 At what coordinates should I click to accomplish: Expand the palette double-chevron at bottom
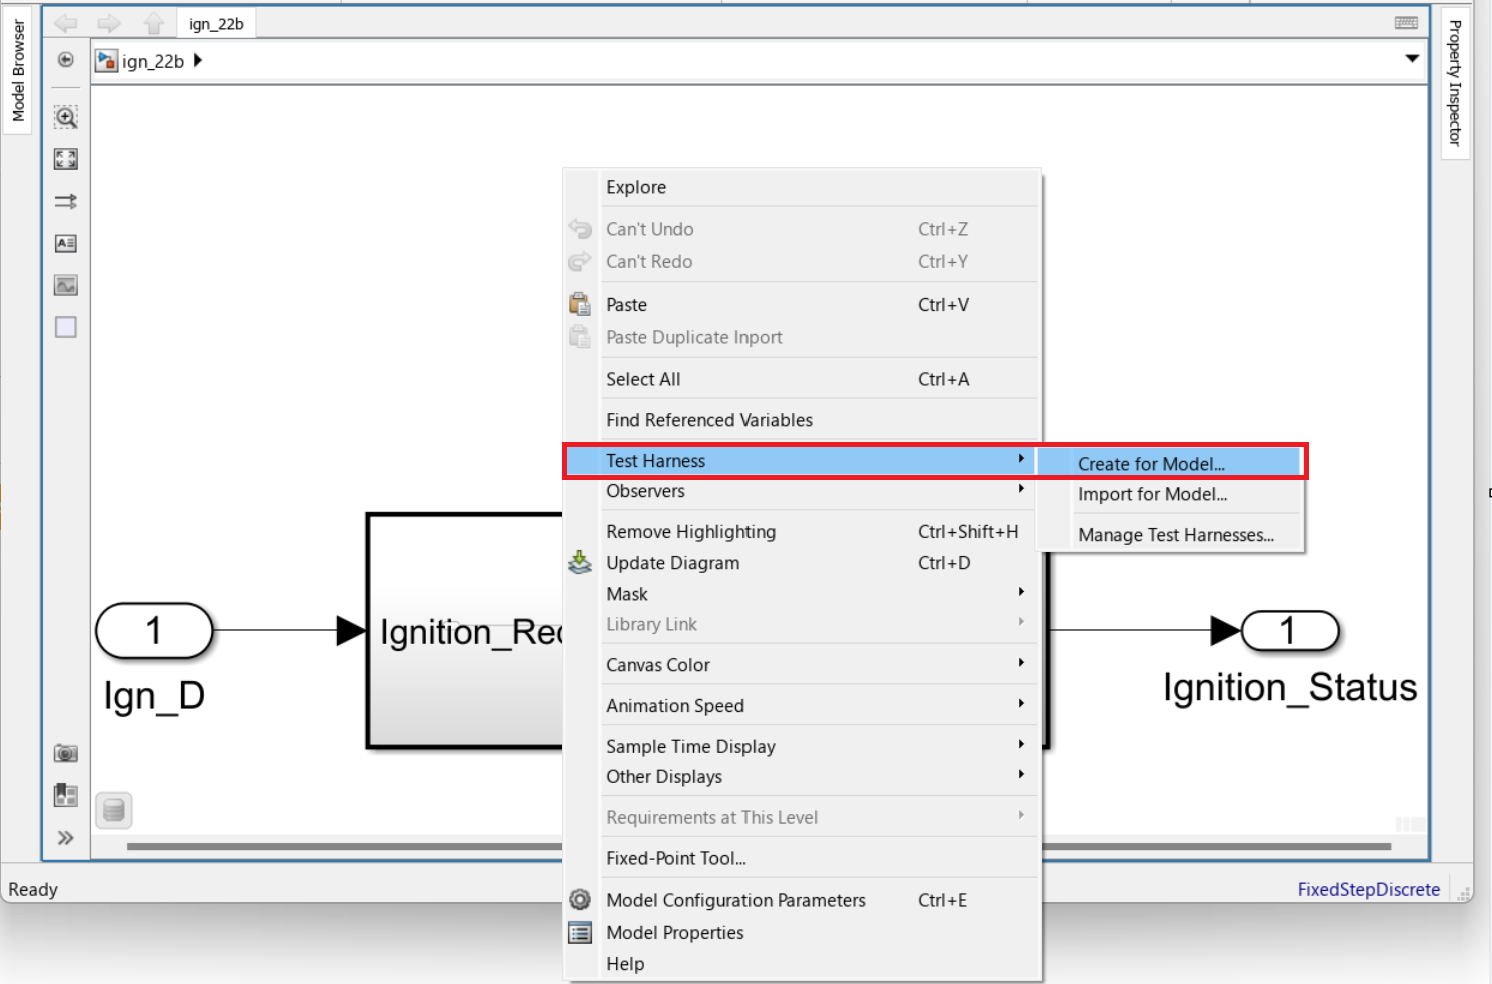pos(66,838)
